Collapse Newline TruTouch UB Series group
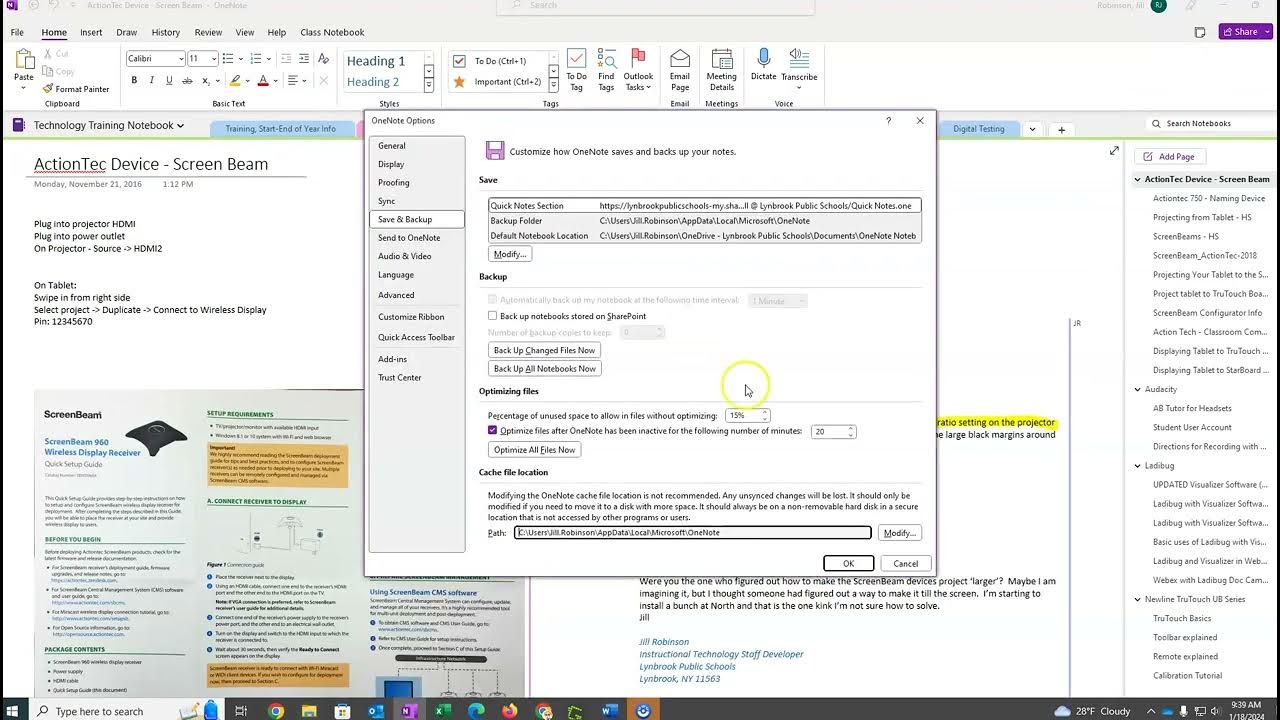Viewport: 1280px width, 720px height. pos(1137,600)
